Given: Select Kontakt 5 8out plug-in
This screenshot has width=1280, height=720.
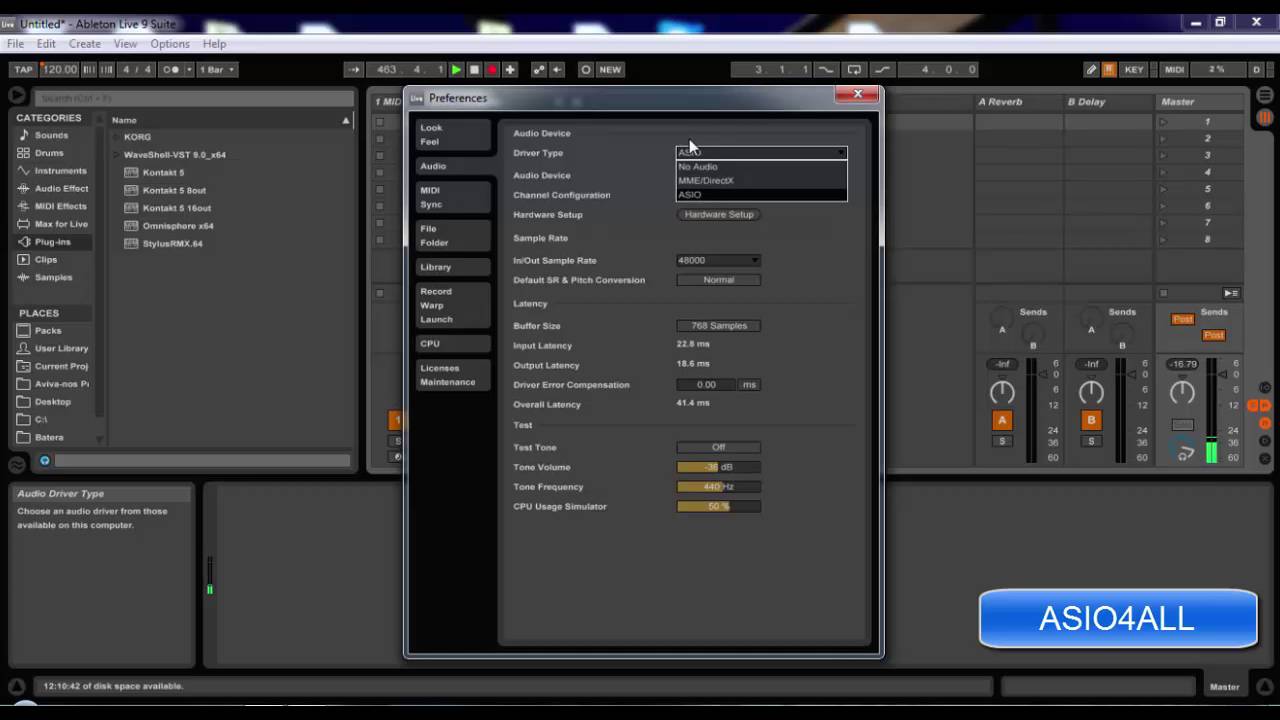Looking at the screenshot, I should [x=174, y=190].
